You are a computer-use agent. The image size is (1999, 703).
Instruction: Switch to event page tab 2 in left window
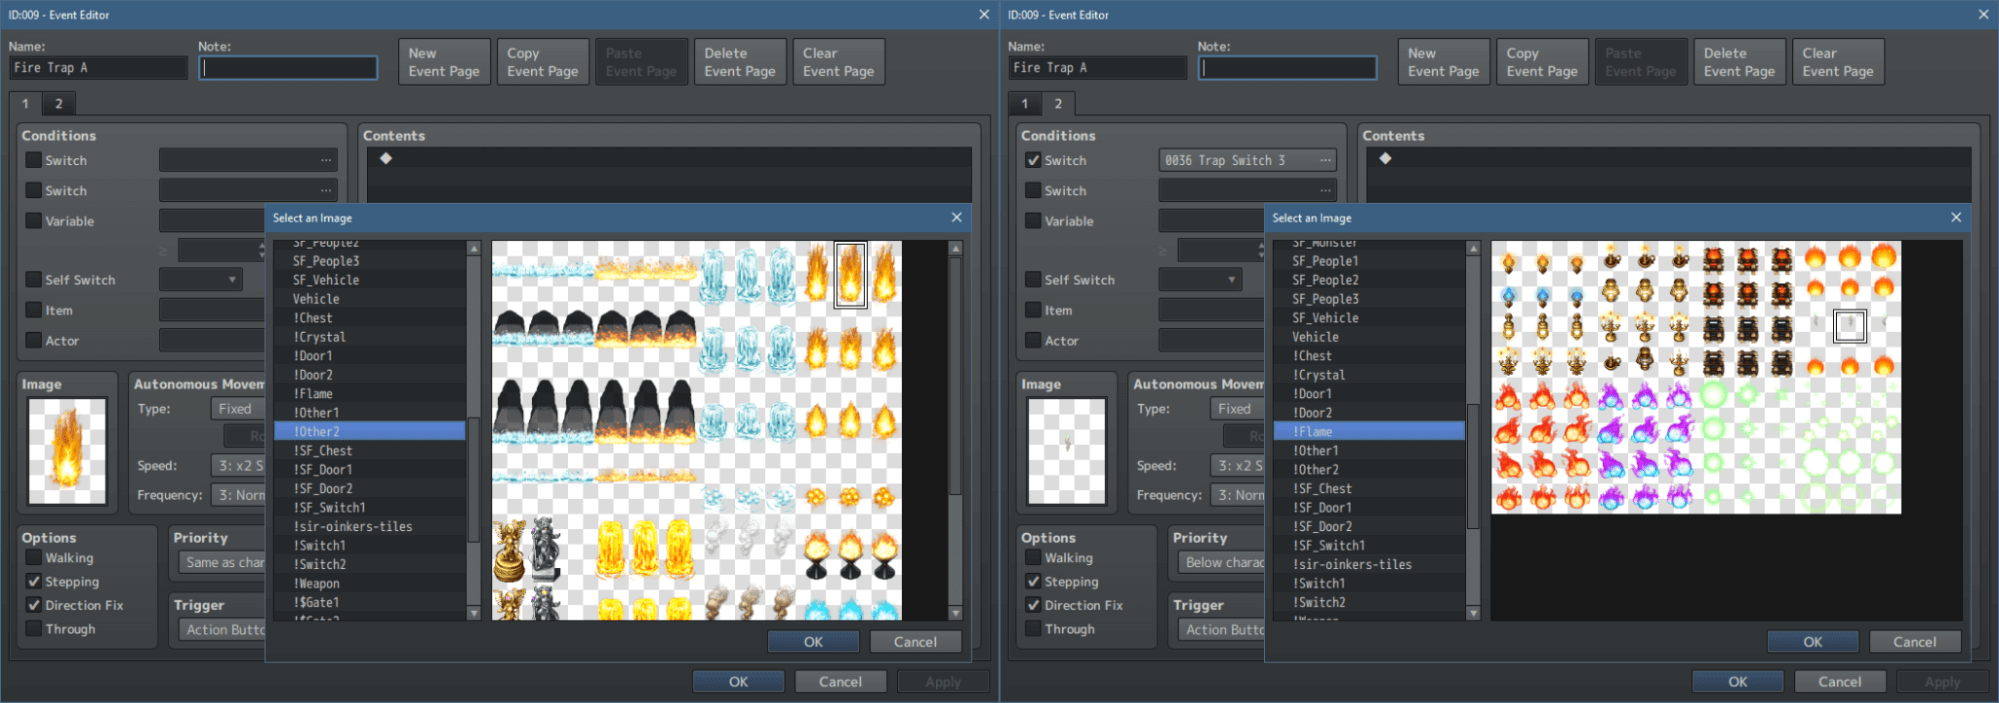coord(59,103)
